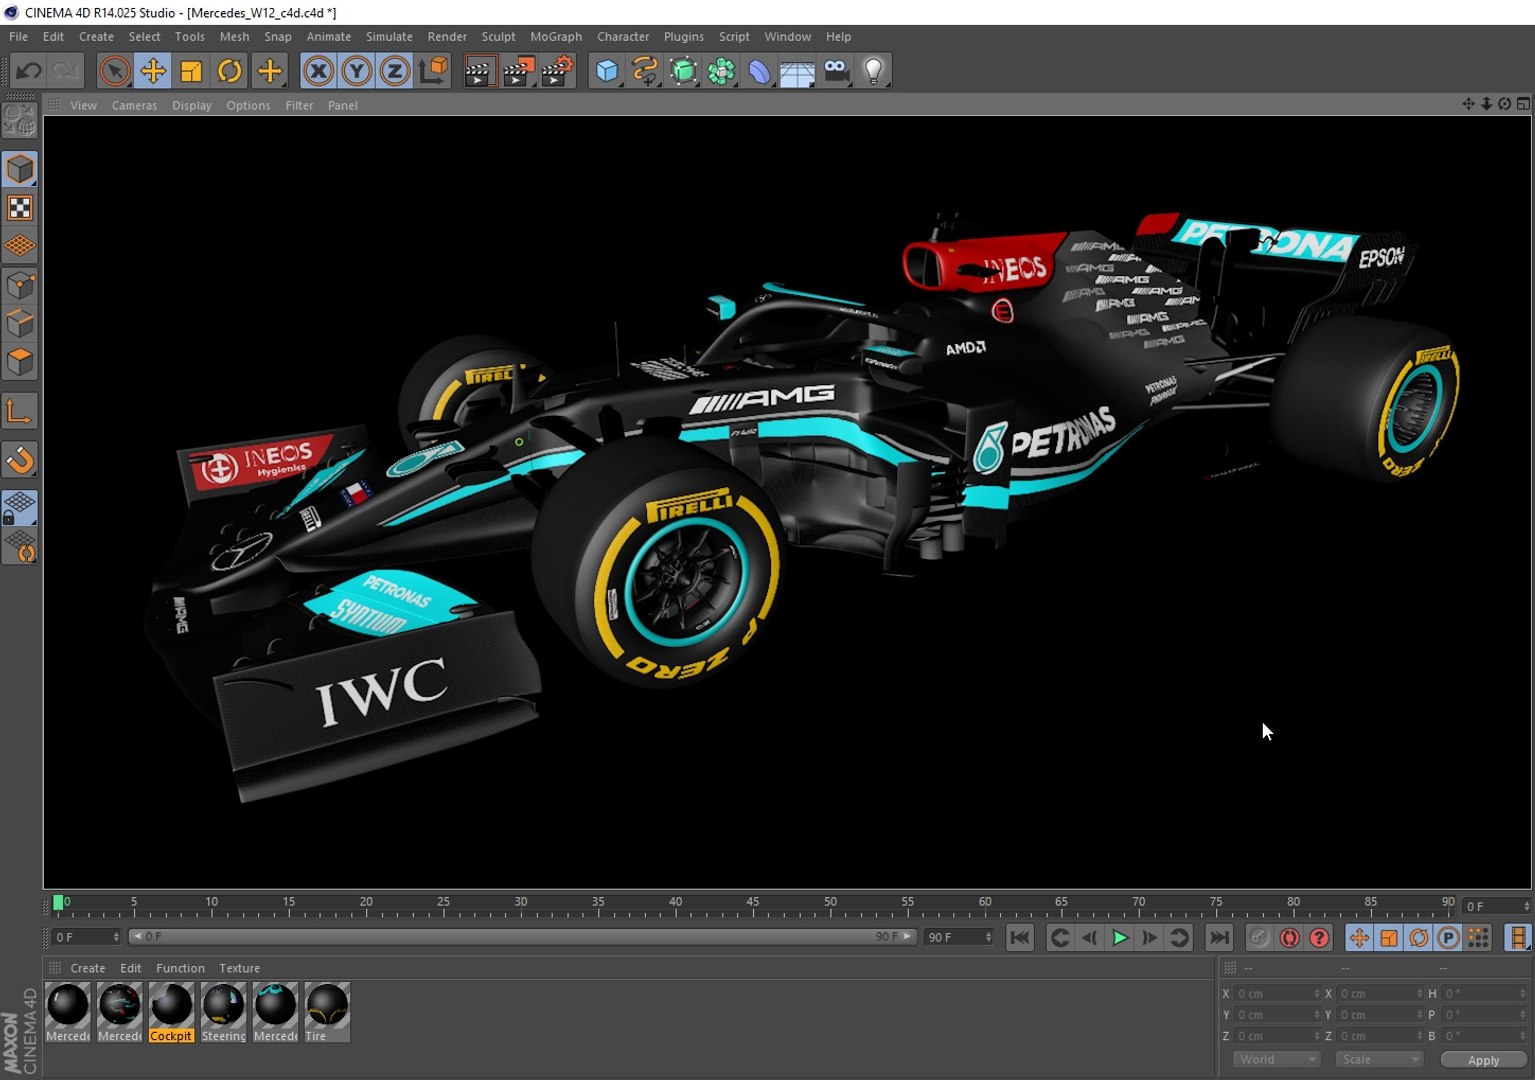Add a Light object
The height and width of the screenshot is (1080, 1535).
pos(874,71)
